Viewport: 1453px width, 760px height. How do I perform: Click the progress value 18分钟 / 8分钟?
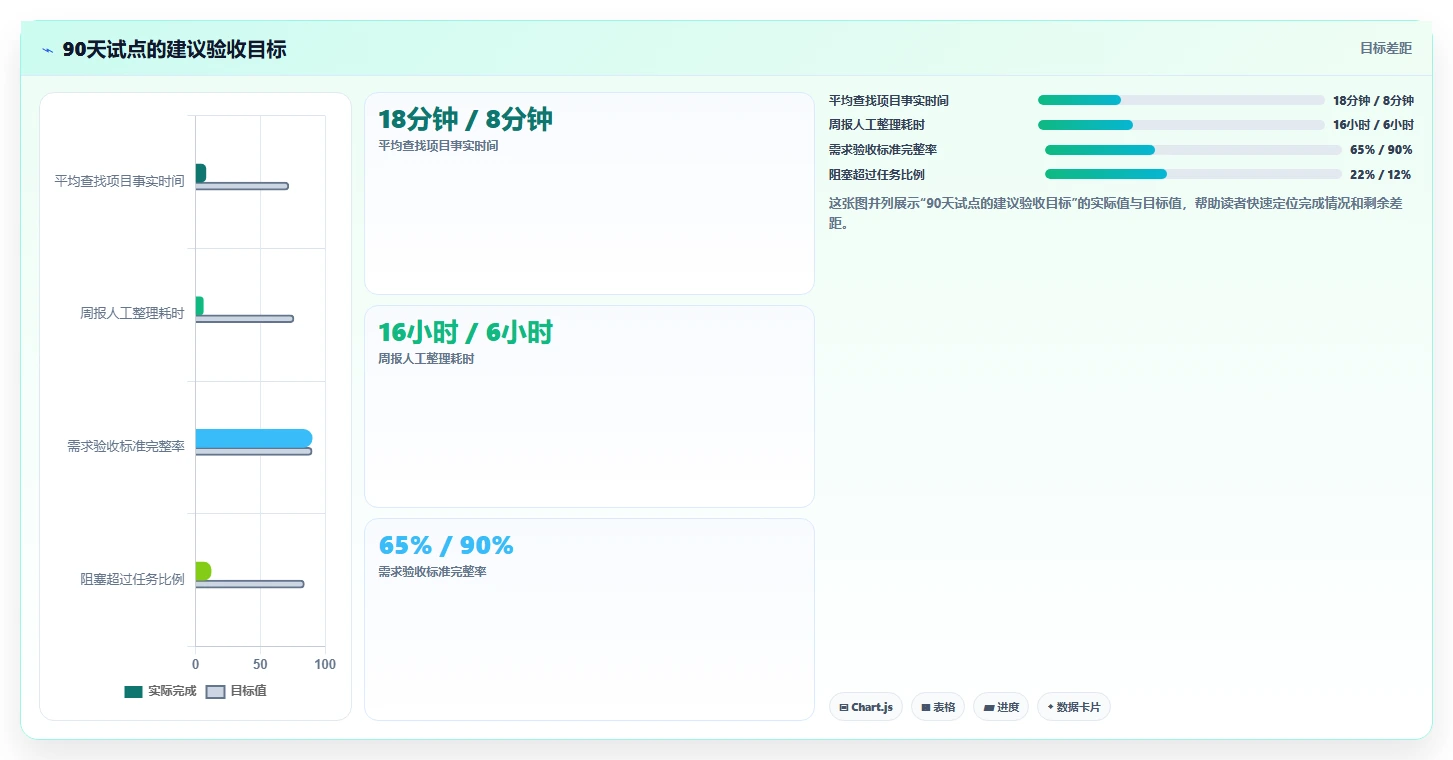1373,101
